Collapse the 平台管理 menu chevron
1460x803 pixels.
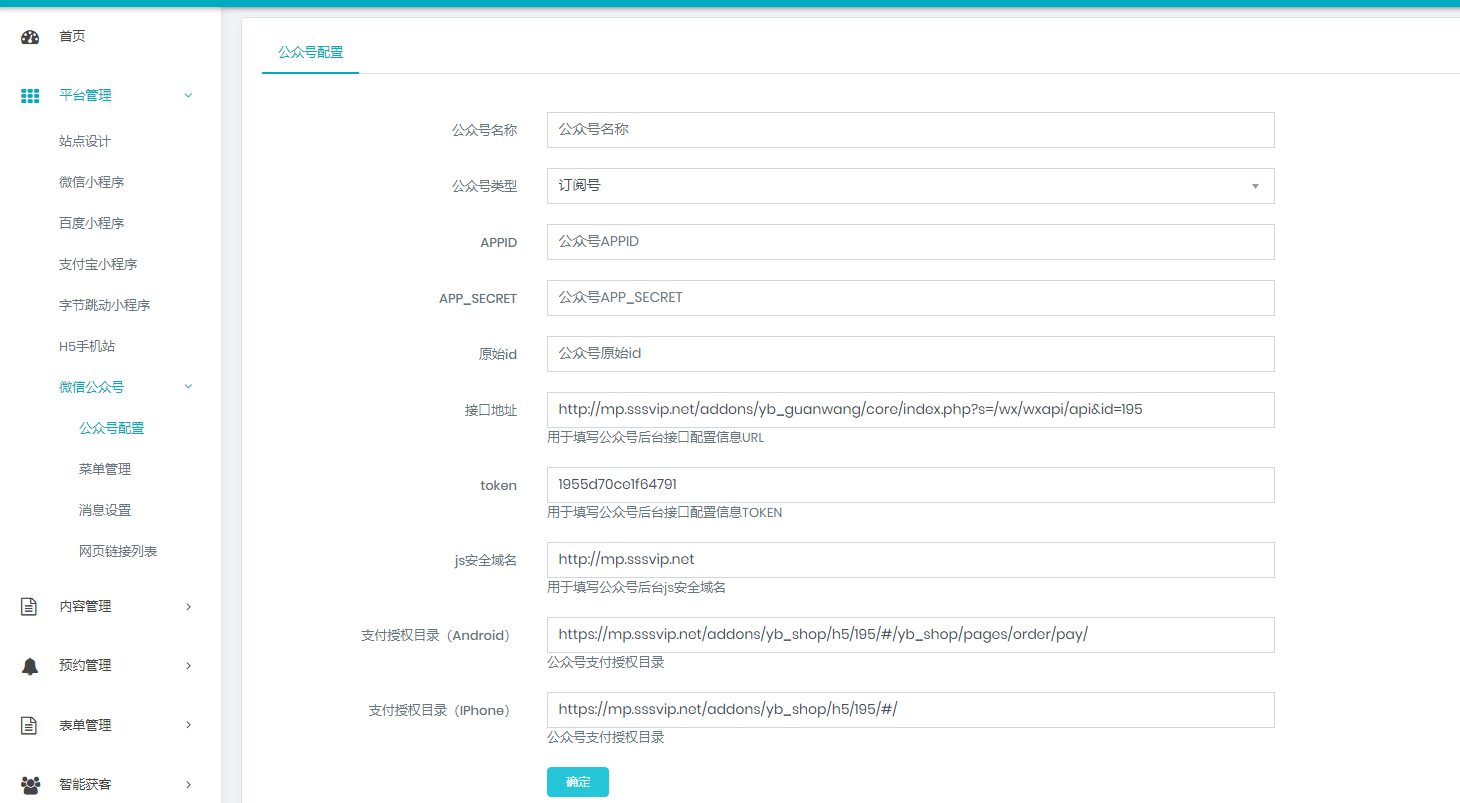click(188, 96)
